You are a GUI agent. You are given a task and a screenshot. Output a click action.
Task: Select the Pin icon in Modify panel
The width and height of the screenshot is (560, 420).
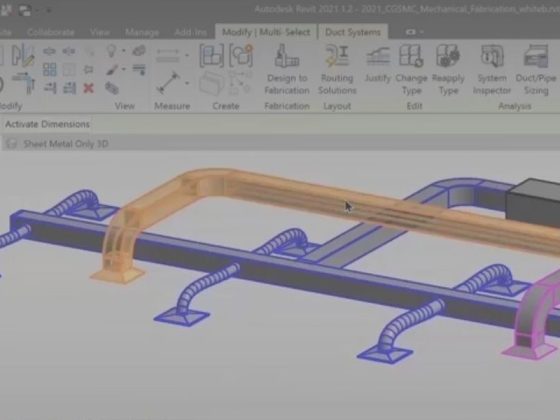pos(88,69)
